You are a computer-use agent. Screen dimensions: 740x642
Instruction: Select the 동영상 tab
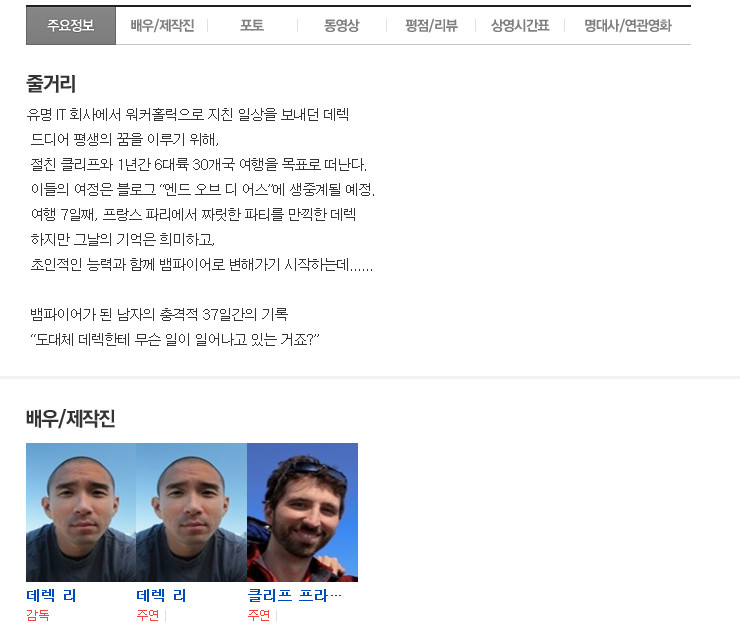click(x=341, y=25)
